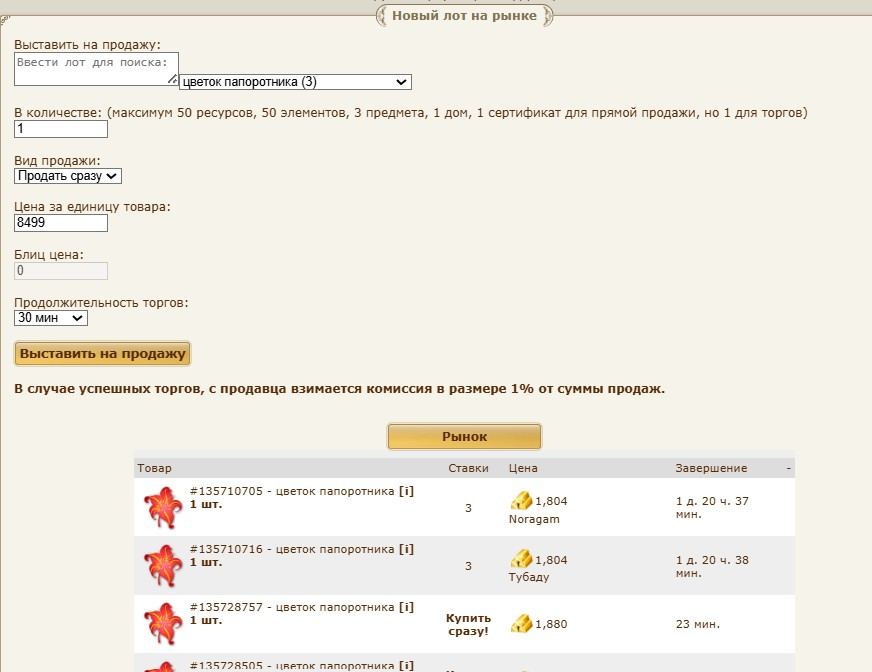Click gold icon beside Noragam's 1,804 price
This screenshot has height=672, width=872.
tap(521, 501)
